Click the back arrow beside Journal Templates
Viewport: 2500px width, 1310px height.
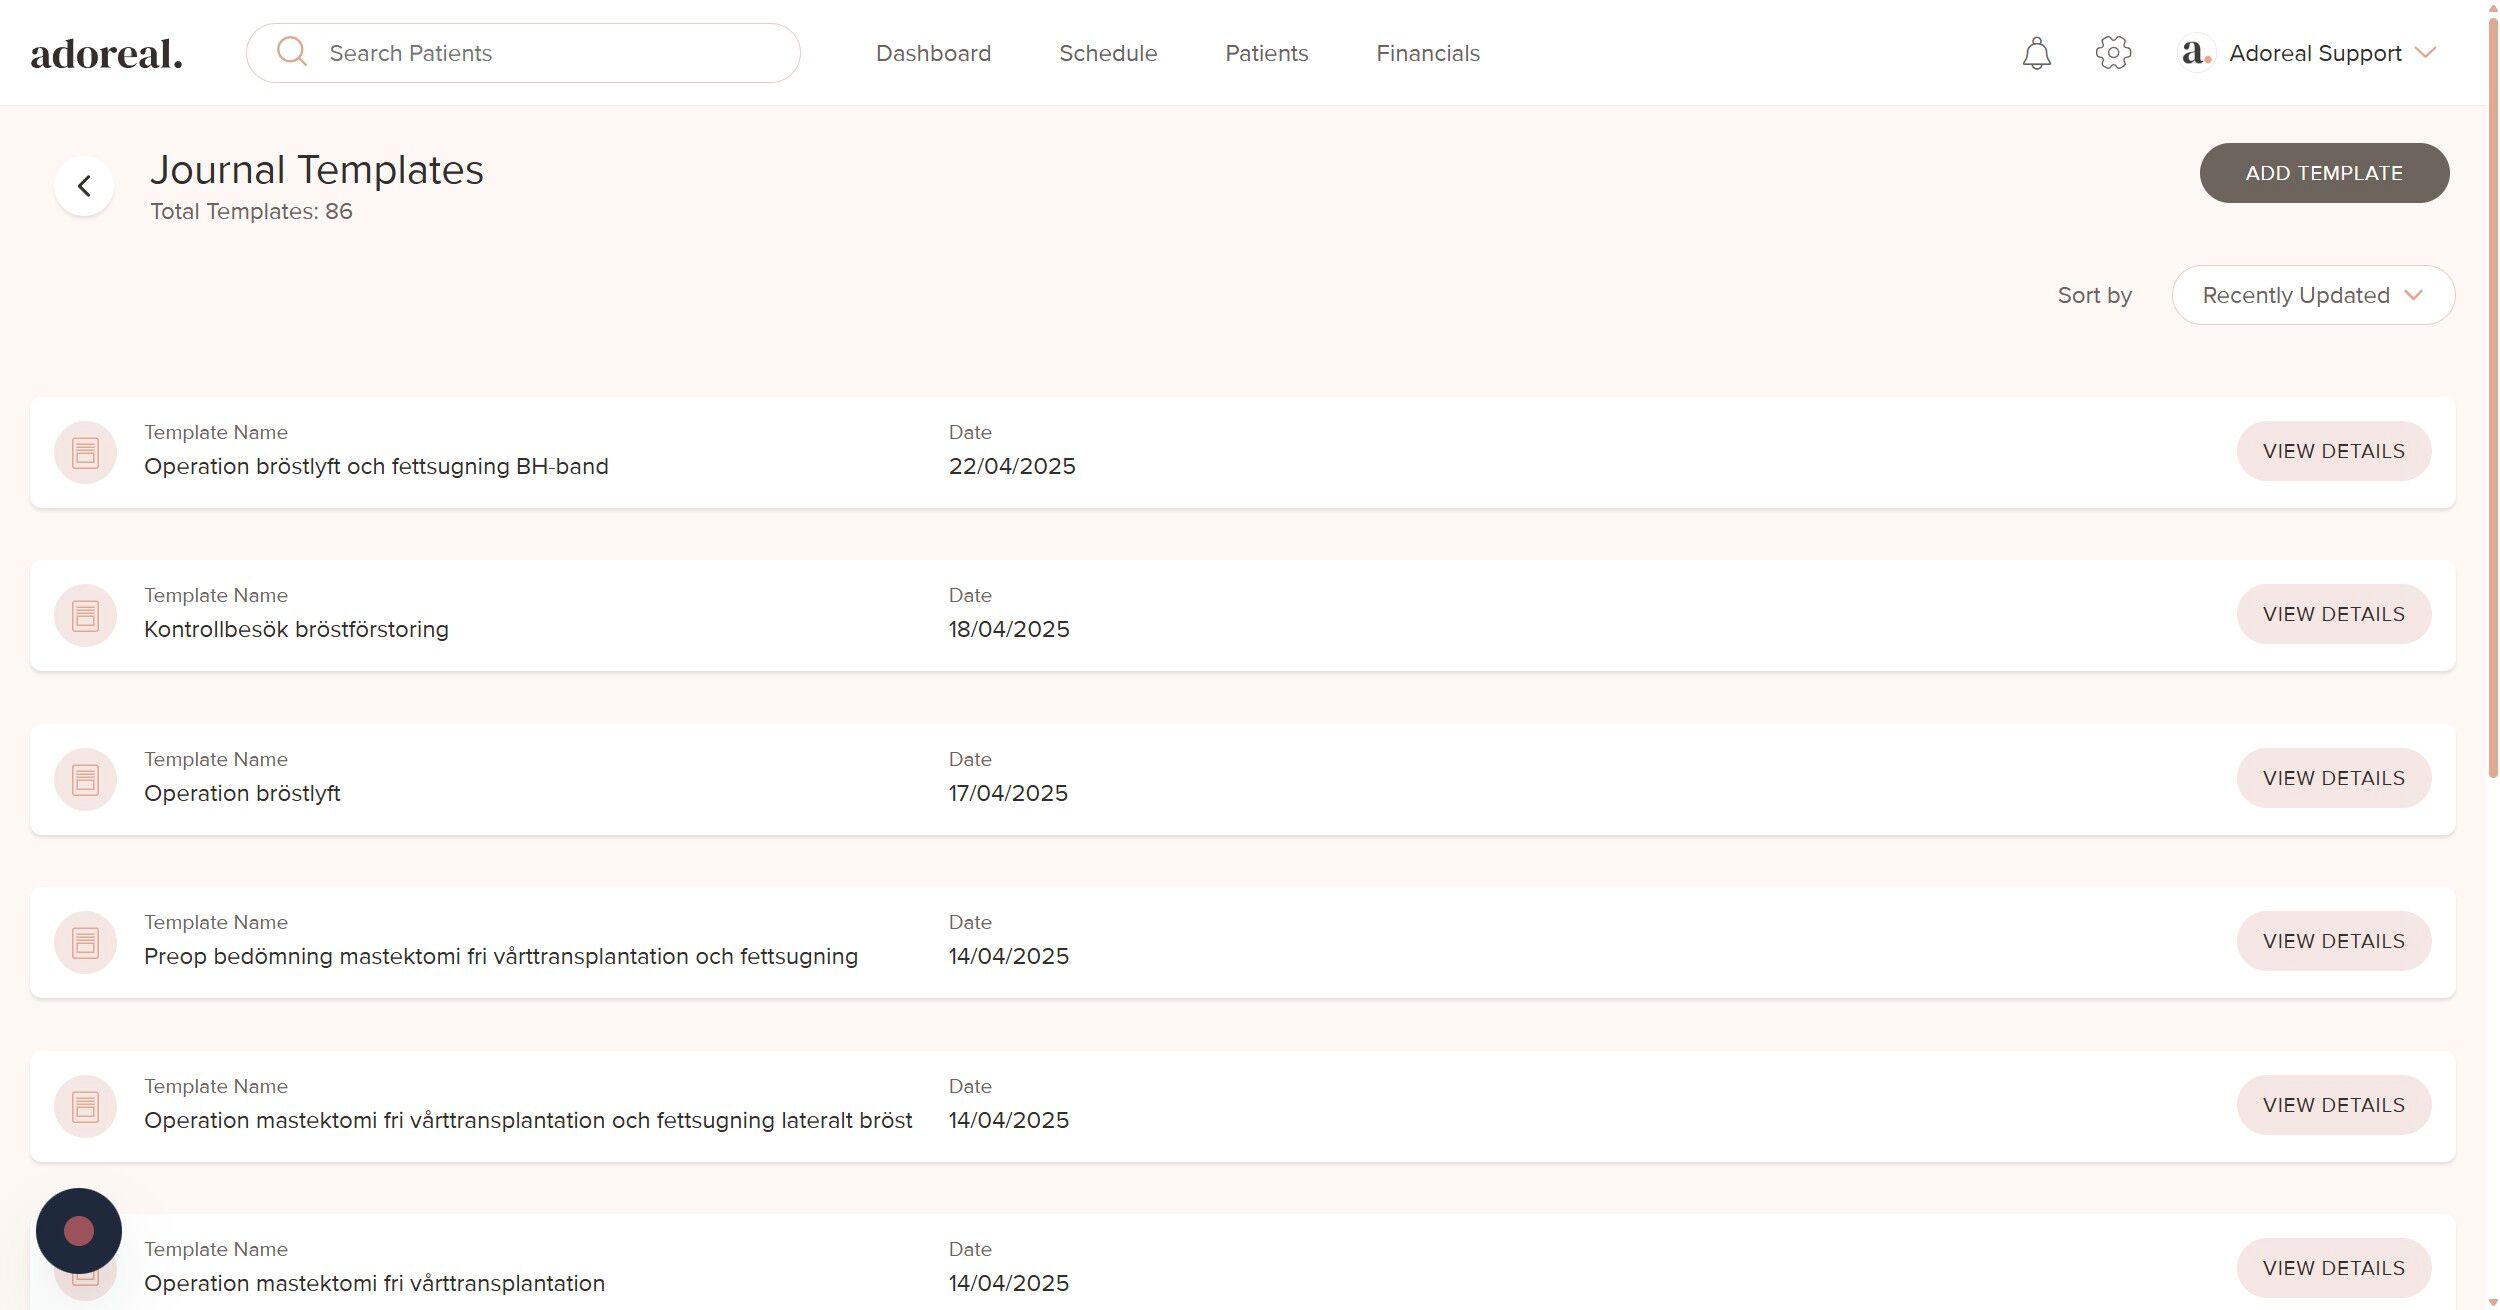tap(84, 186)
